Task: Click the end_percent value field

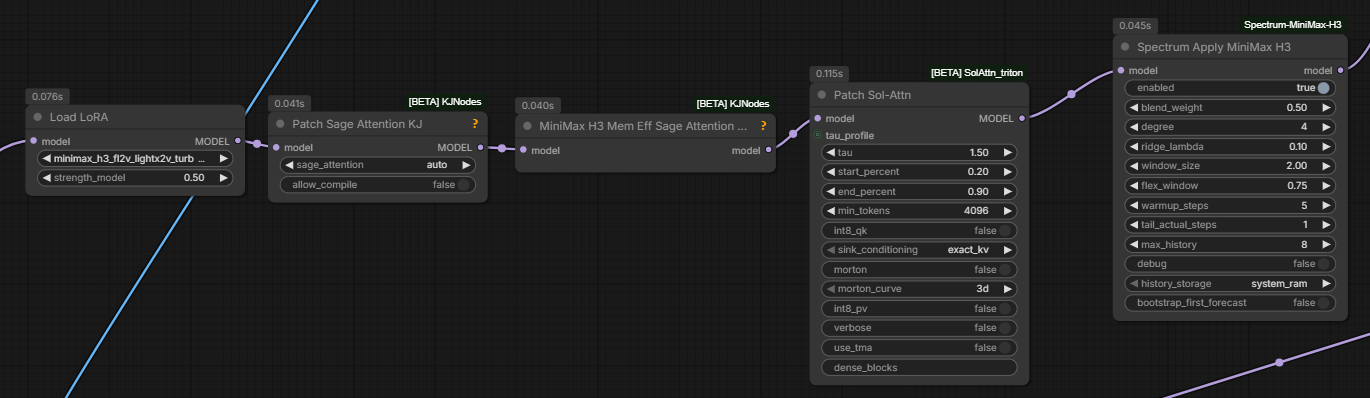Action: point(919,192)
